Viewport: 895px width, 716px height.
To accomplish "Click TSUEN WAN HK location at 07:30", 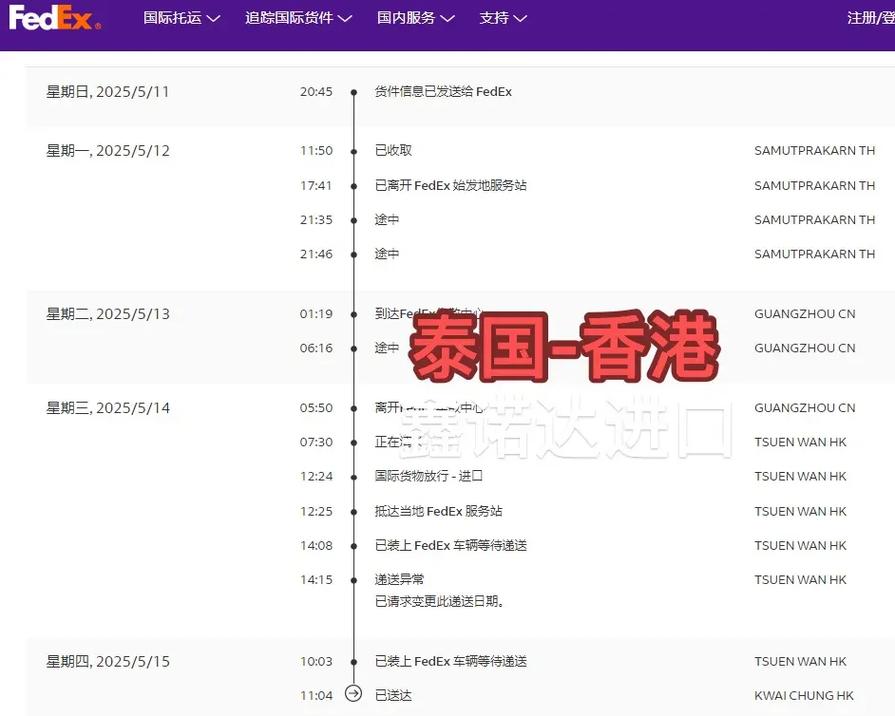I will pos(800,443).
